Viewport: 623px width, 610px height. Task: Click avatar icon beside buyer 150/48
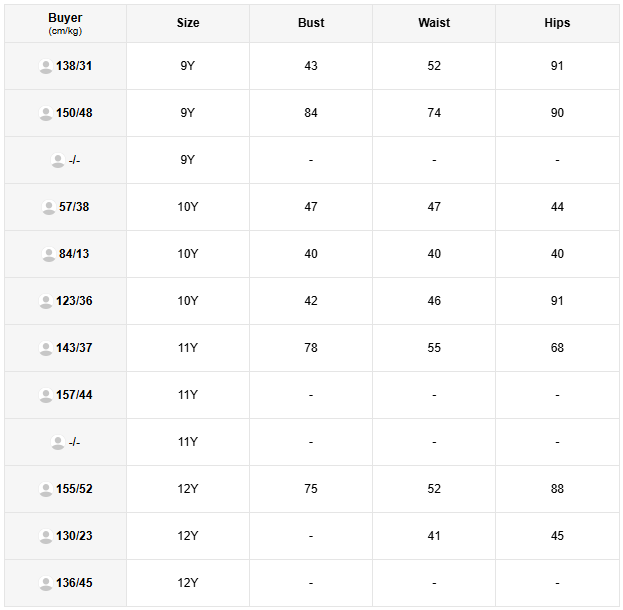coord(46,113)
